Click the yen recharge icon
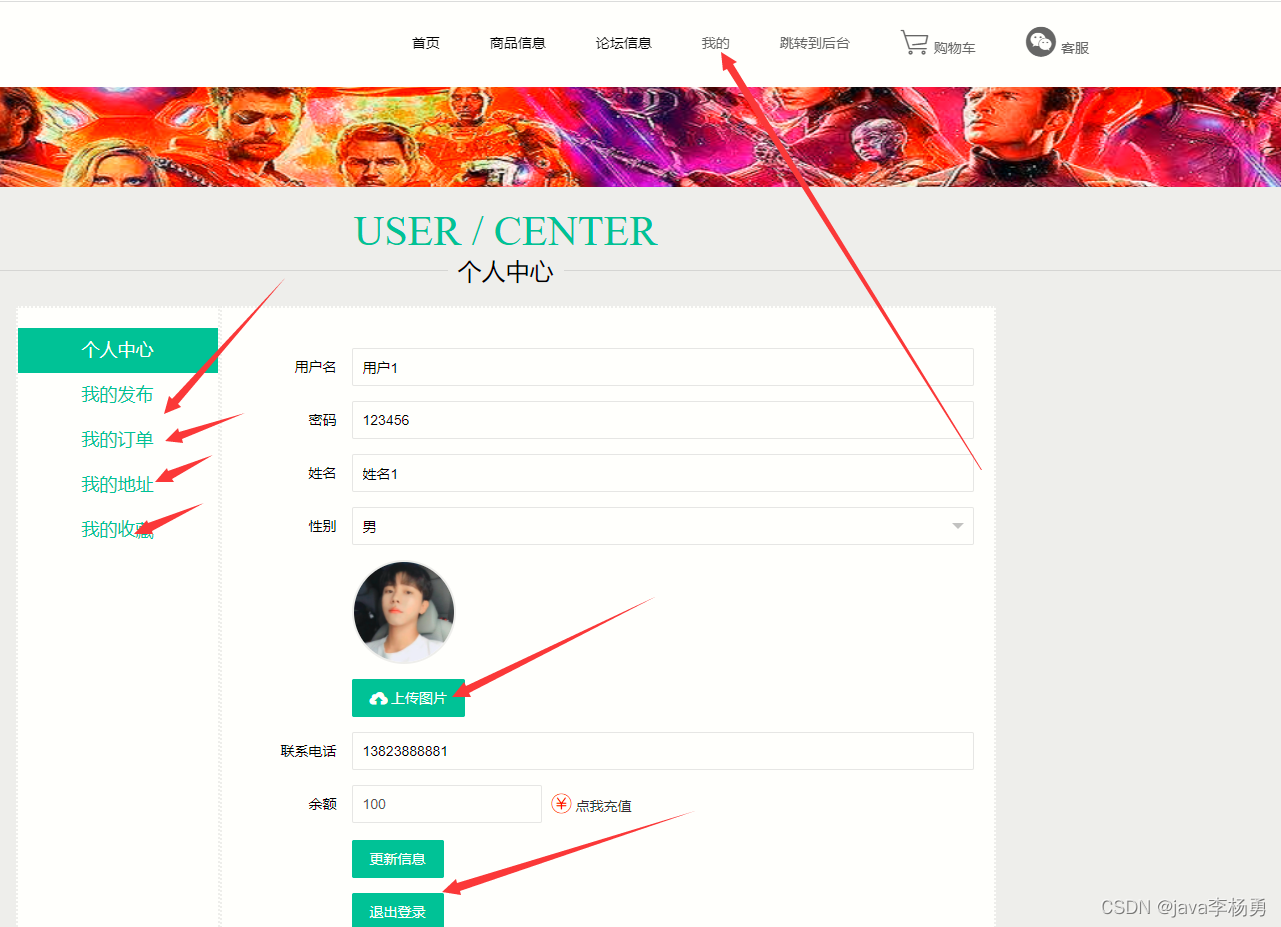This screenshot has height=927, width=1281. tap(561, 804)
